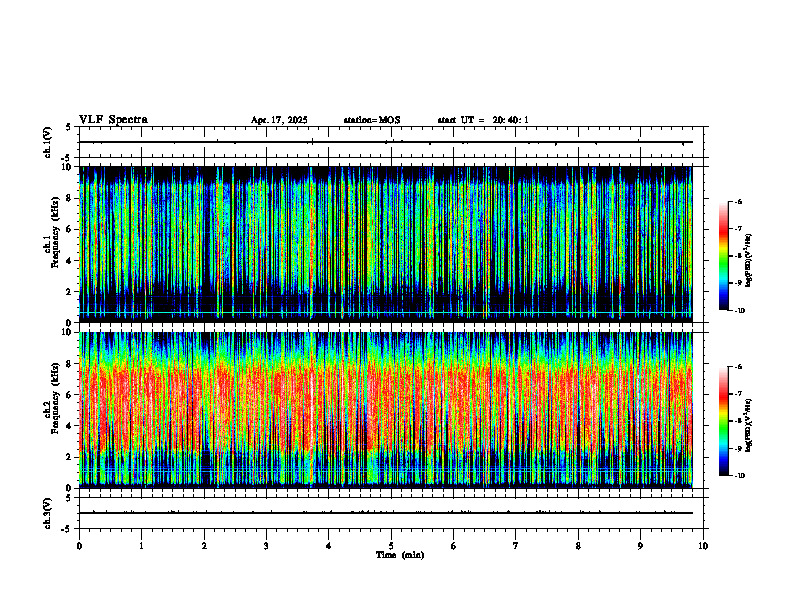
Task: Click the -10 label below ch.1 colorbar
Action: tap(739, 311)
